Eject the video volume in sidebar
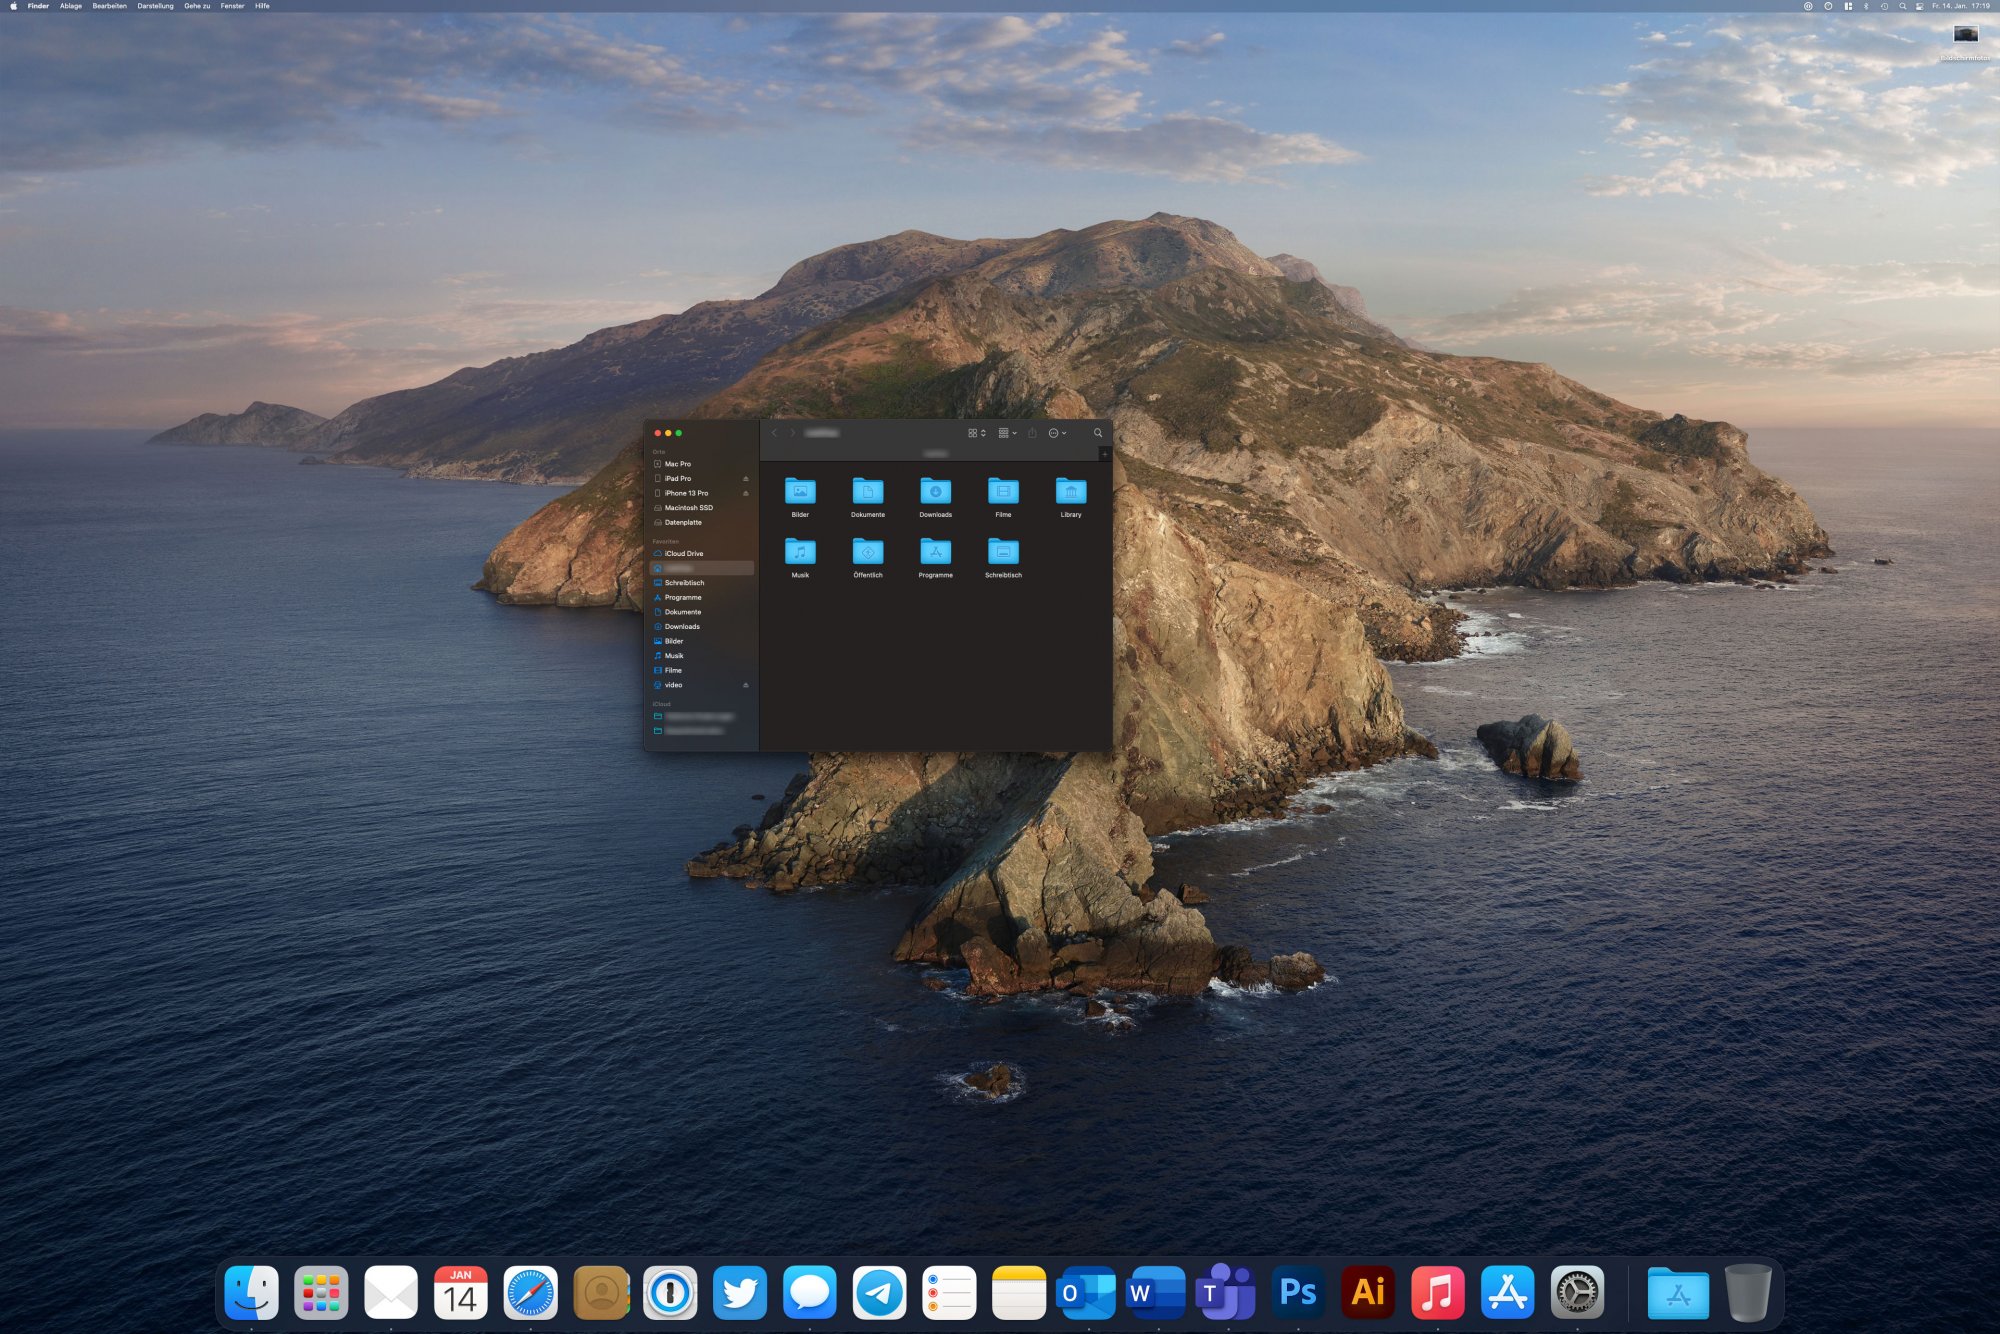This screenshot has width=2000, height=1334. (x=745, y=685)
